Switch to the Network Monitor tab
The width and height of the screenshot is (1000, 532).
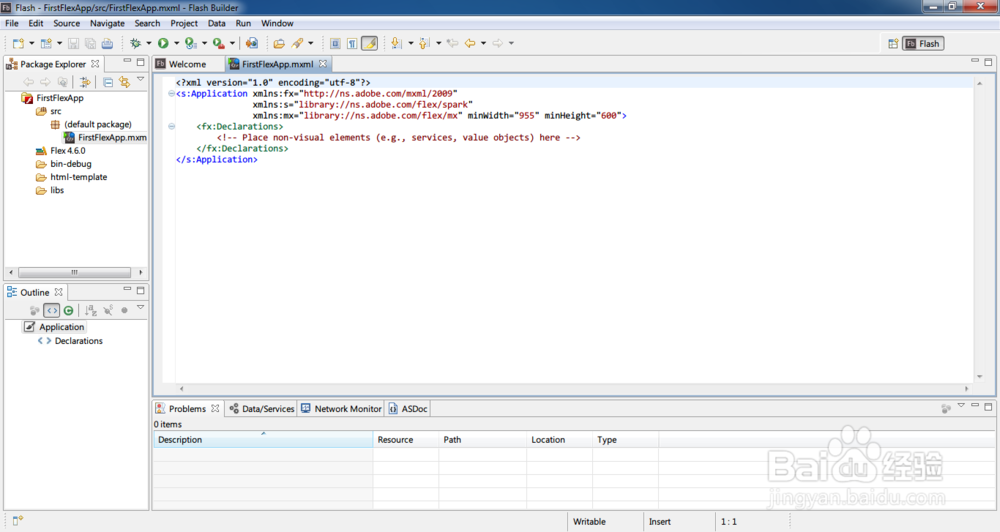tap(341, 409)
